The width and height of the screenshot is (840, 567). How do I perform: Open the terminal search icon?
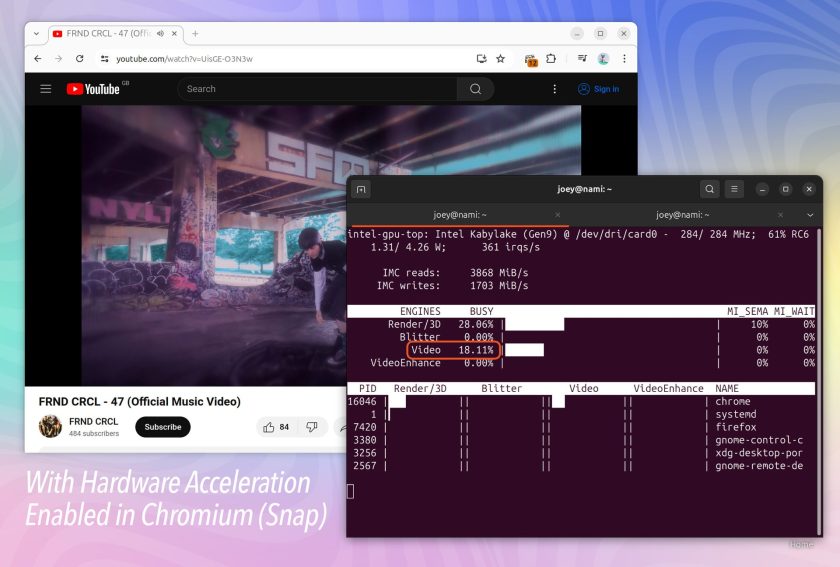click(710, 189)
